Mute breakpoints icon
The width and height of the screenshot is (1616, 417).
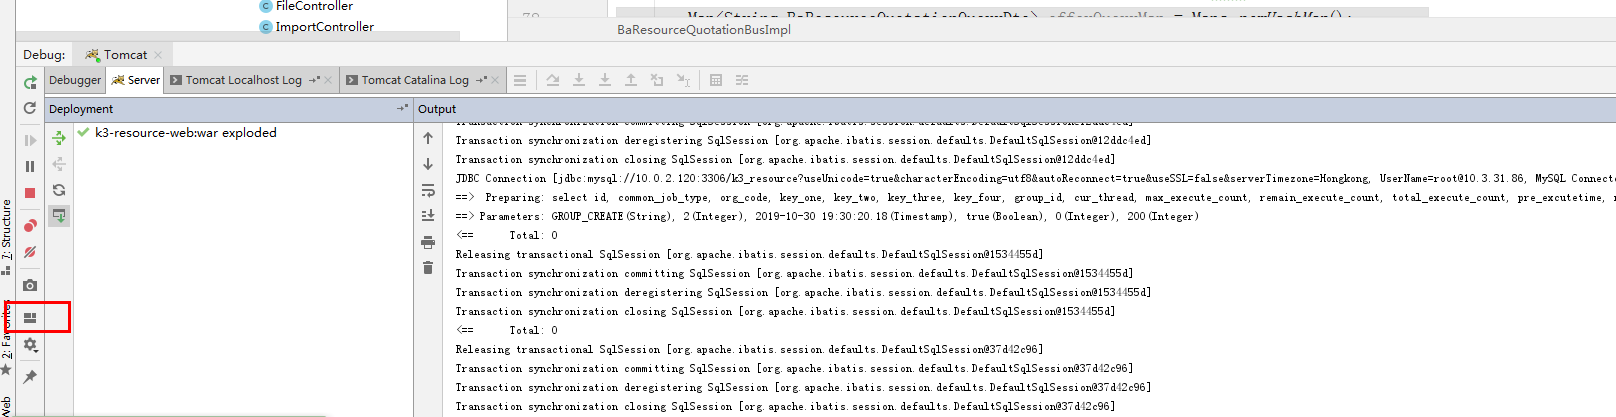point(30,252)
